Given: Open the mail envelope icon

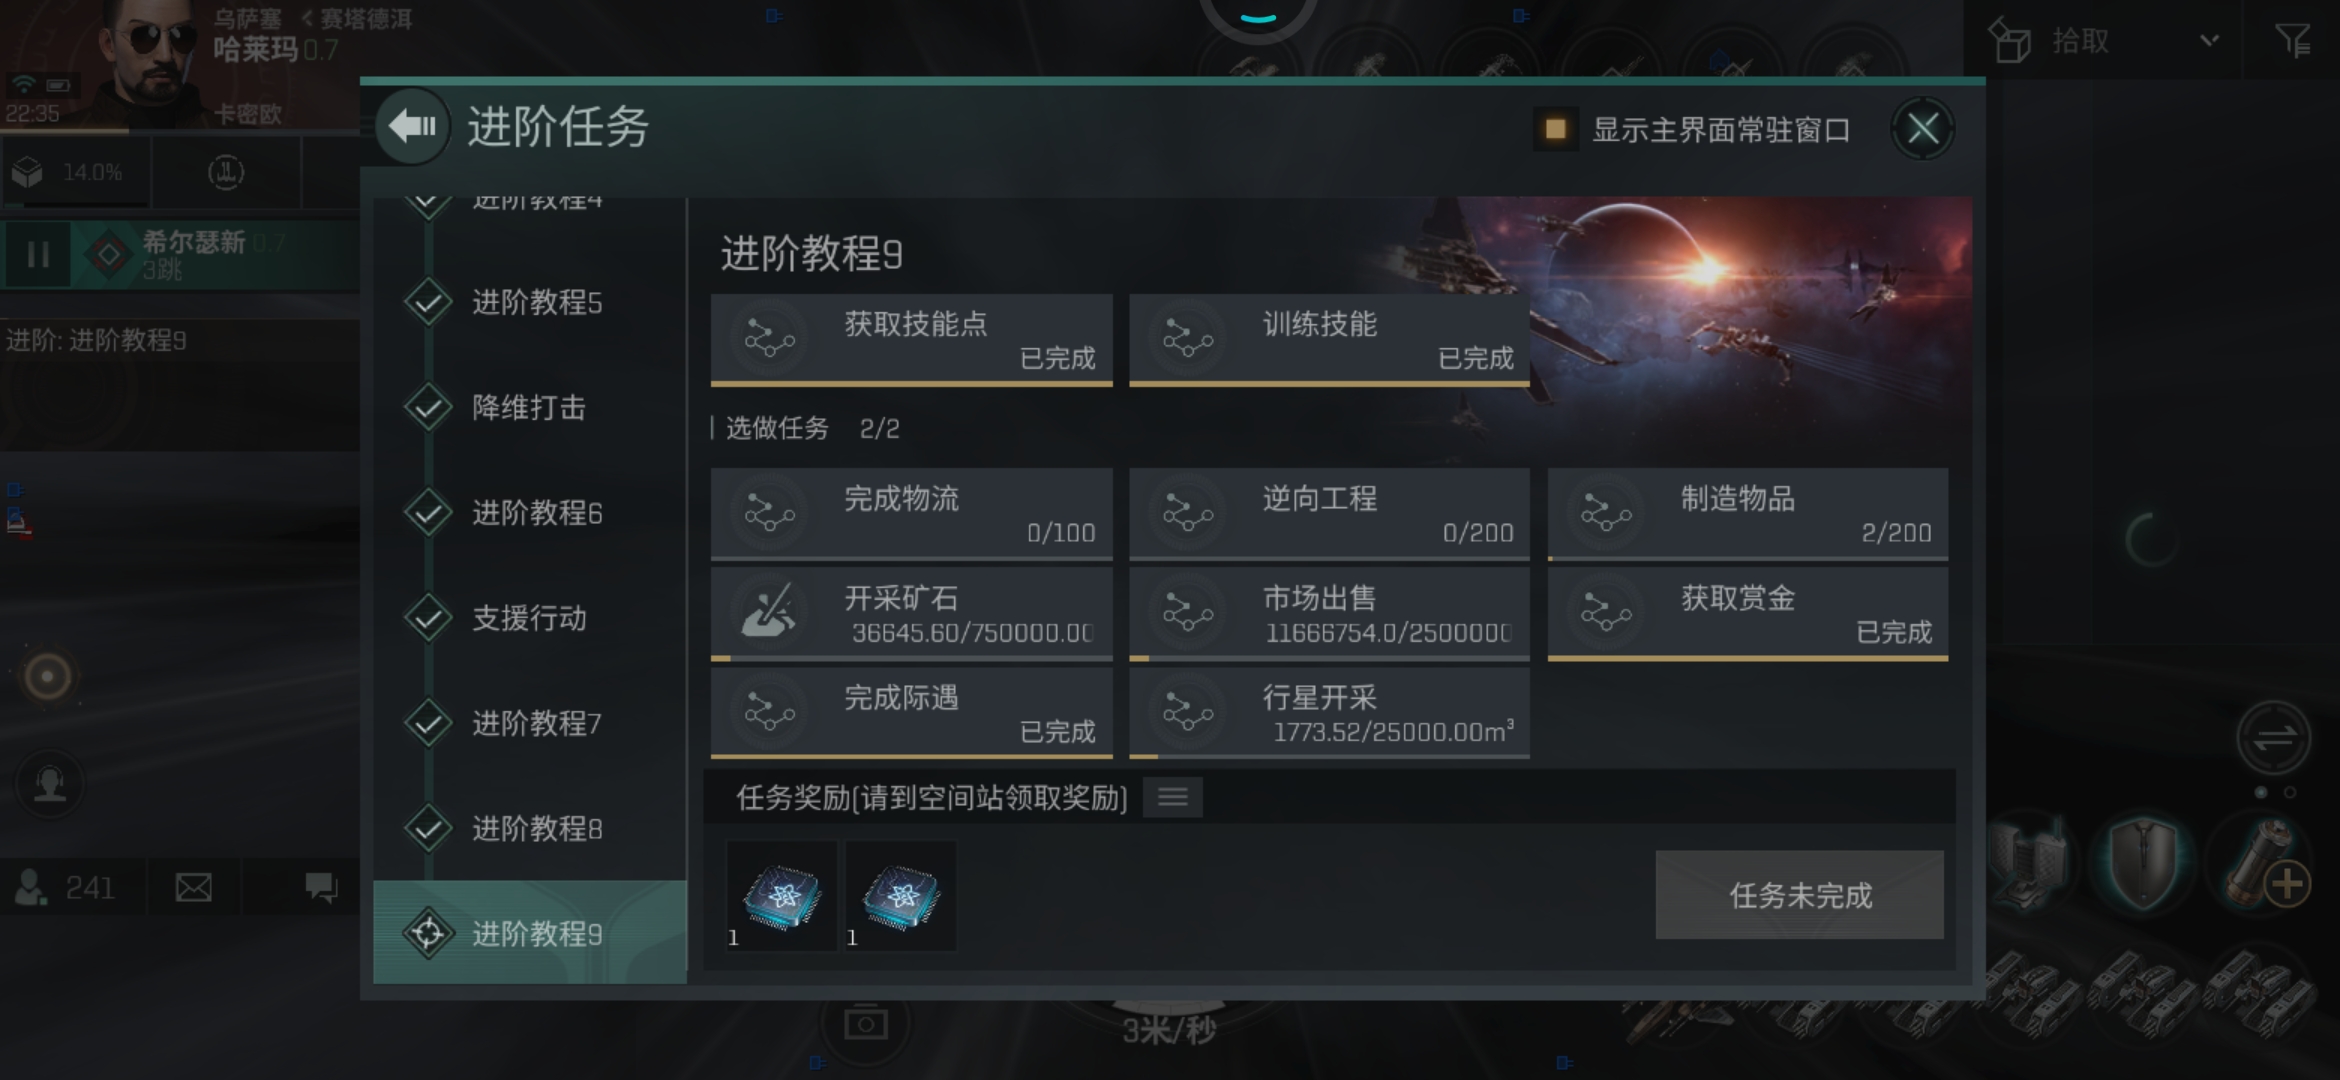Looking at the screenshot, I should tap(193, 887).
